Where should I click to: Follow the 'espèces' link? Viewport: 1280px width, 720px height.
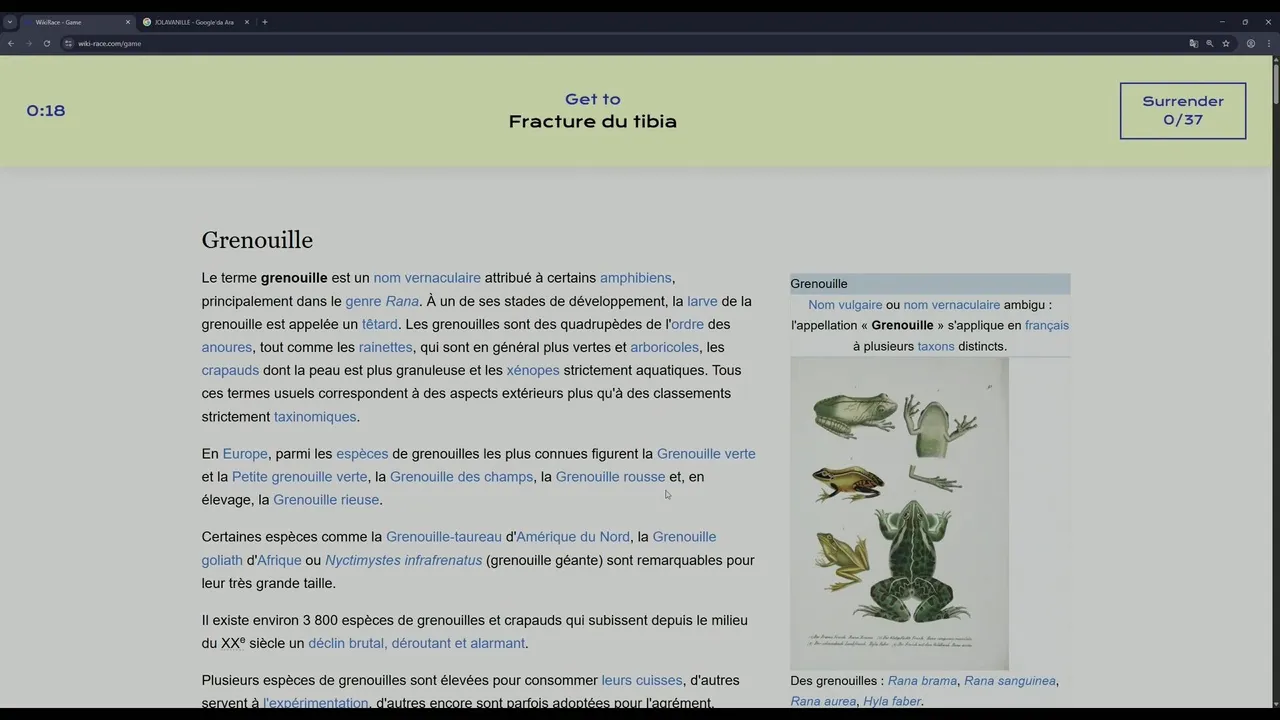362,454
